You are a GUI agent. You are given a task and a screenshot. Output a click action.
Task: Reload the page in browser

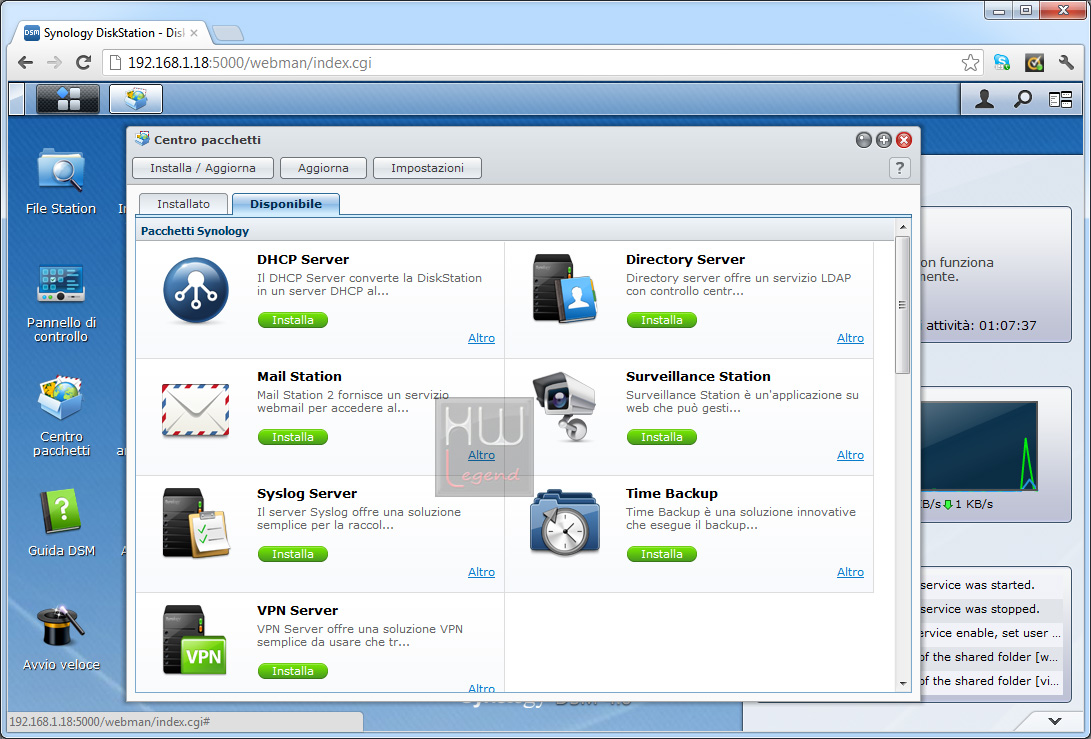click(x=83, y=63)
